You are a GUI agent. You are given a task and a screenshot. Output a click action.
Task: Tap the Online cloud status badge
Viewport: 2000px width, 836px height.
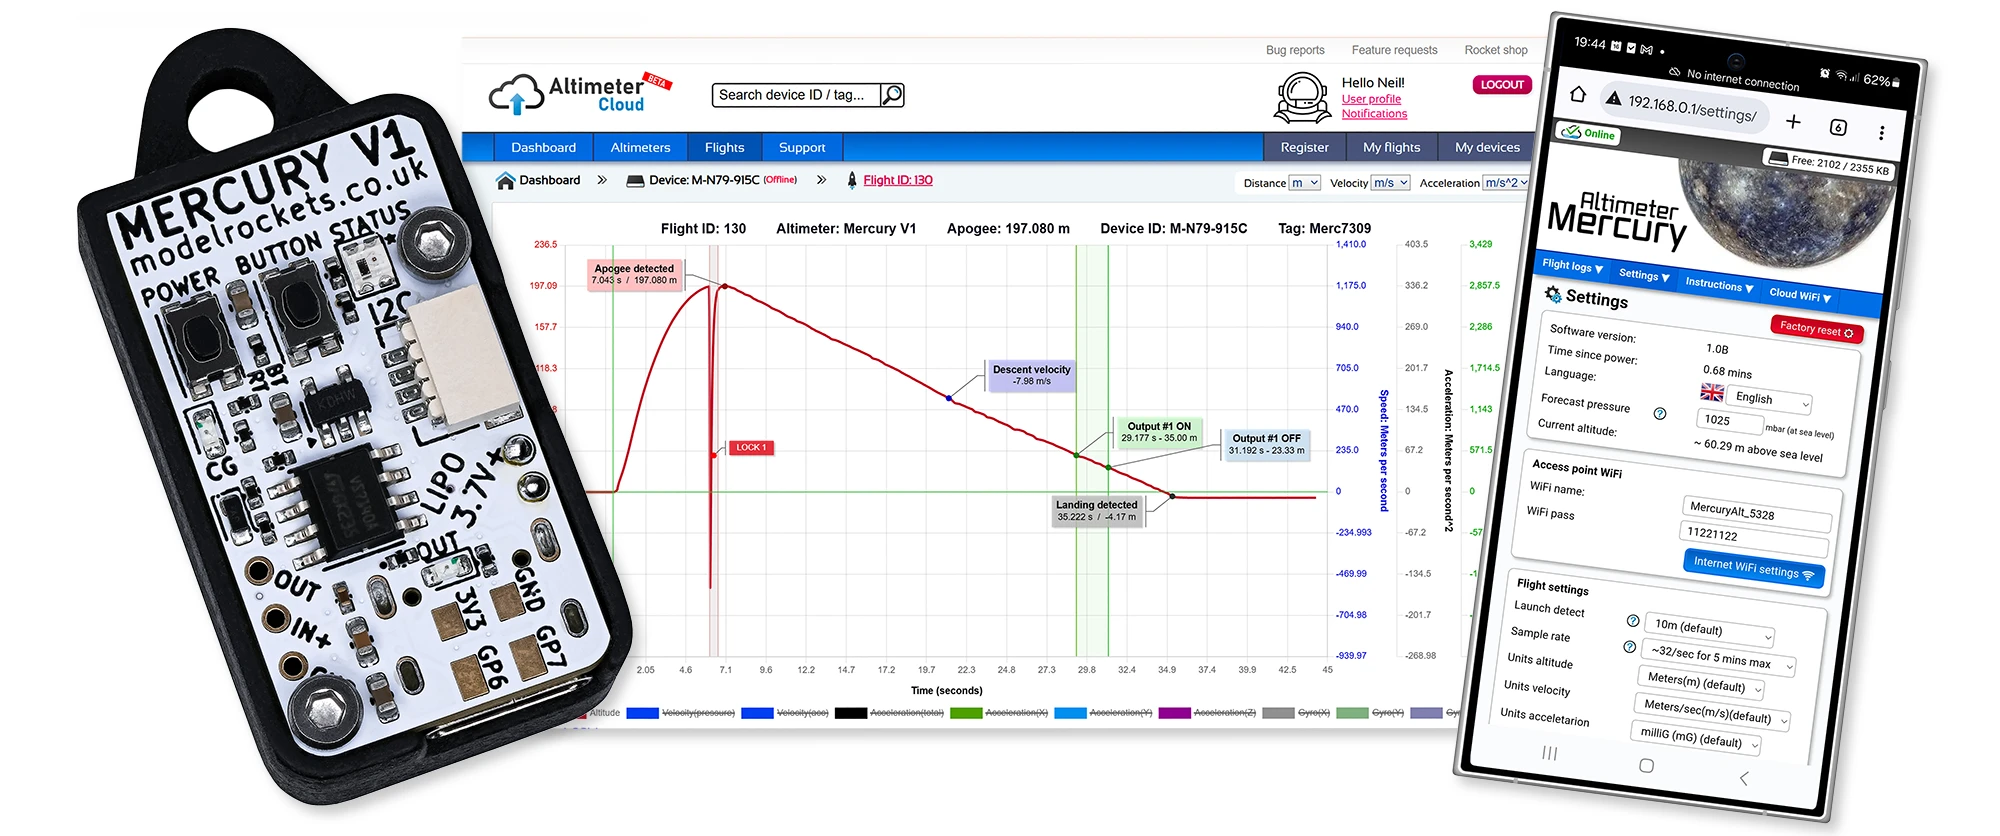tap(1589, 133)
